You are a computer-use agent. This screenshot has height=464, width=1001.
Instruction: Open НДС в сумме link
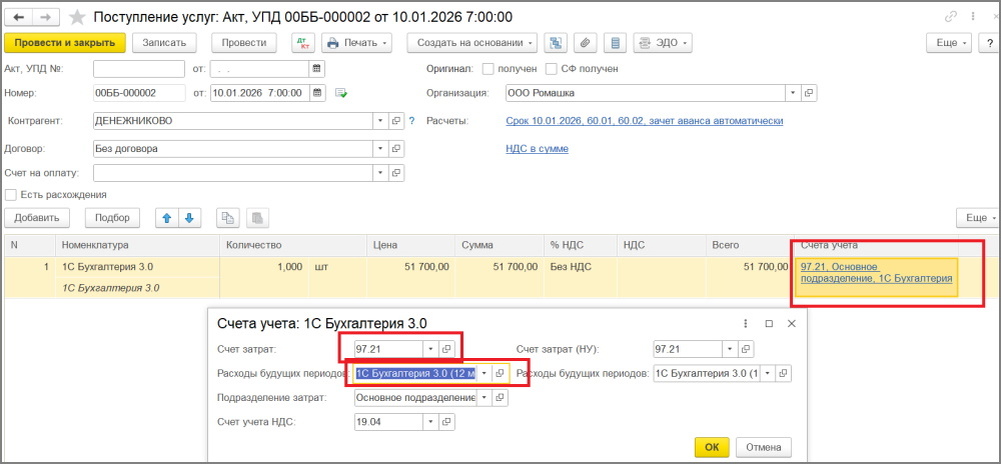[x=537, y=149]
